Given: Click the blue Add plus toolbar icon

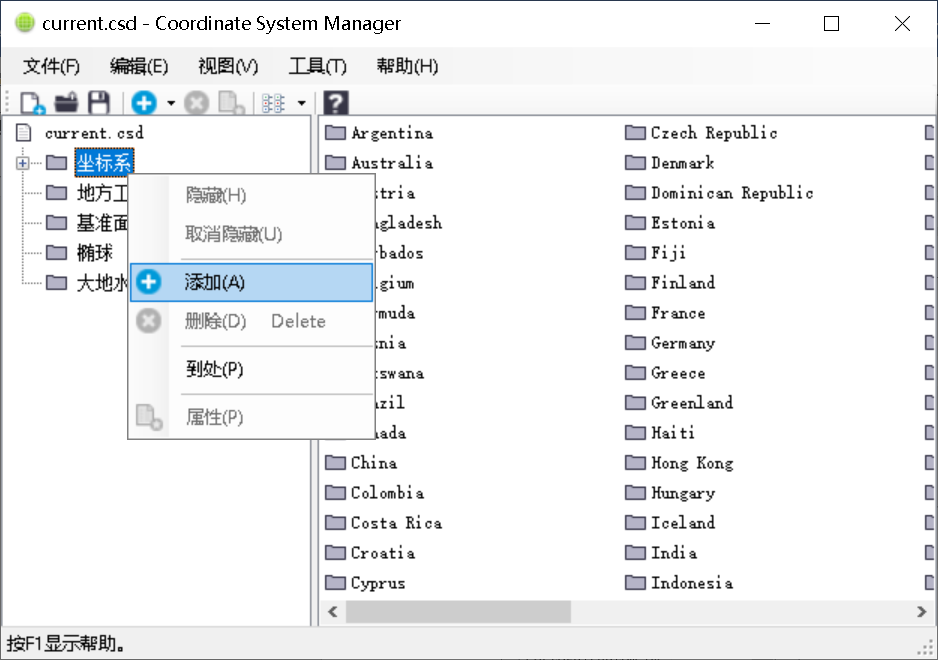Looking at the screenshot, I should (x=144, y=103).
